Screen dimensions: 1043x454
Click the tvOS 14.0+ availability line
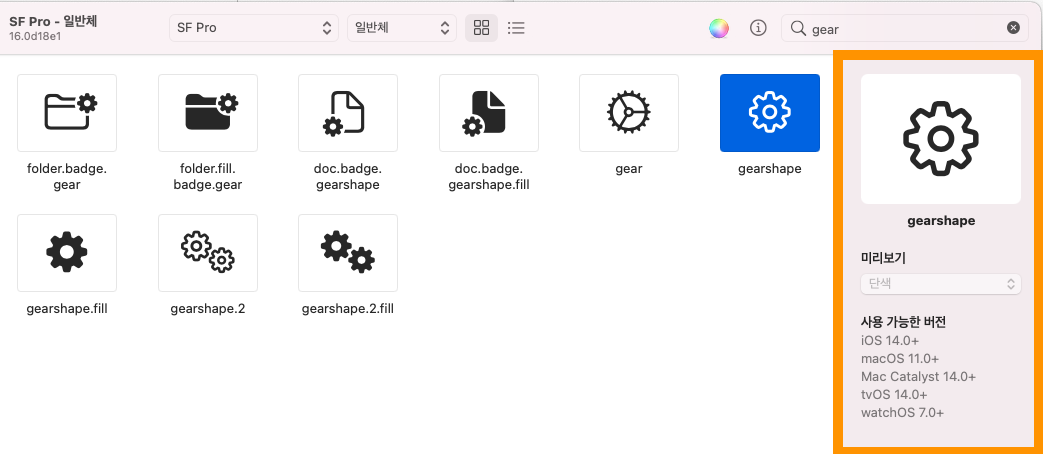(894, 395)
